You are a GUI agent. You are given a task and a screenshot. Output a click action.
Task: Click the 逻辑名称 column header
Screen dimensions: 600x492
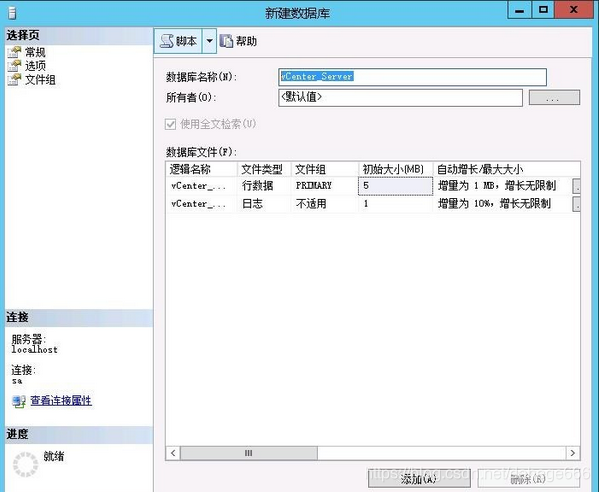pyautogui.click(x=202, y=169)
